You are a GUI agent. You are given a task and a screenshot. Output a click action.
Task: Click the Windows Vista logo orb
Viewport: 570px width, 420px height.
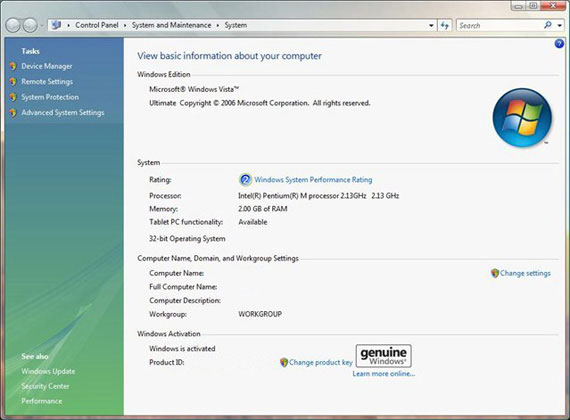(522, 117)
